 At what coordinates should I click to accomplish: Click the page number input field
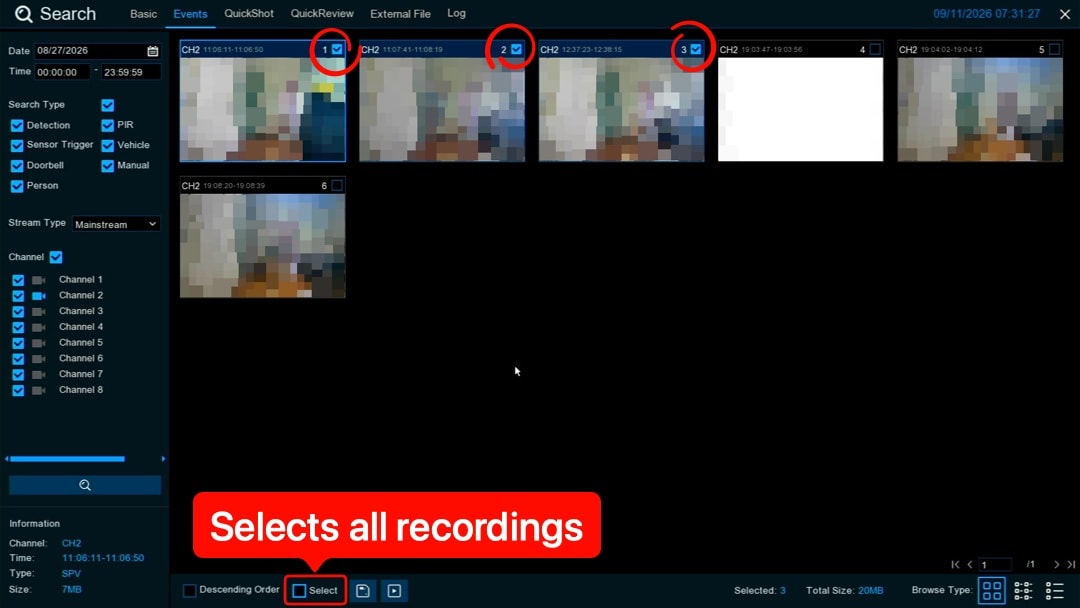tap(995, 565)
